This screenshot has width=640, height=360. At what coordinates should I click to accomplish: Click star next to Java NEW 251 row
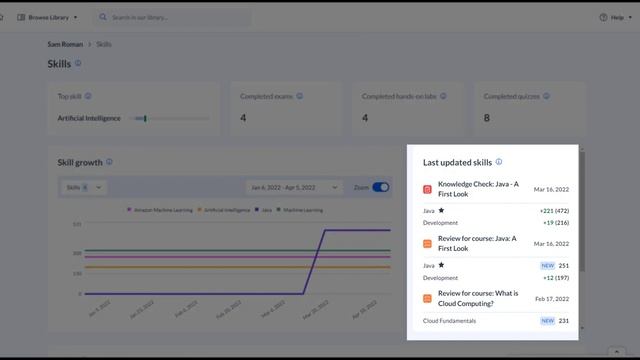tap(441, 265)
